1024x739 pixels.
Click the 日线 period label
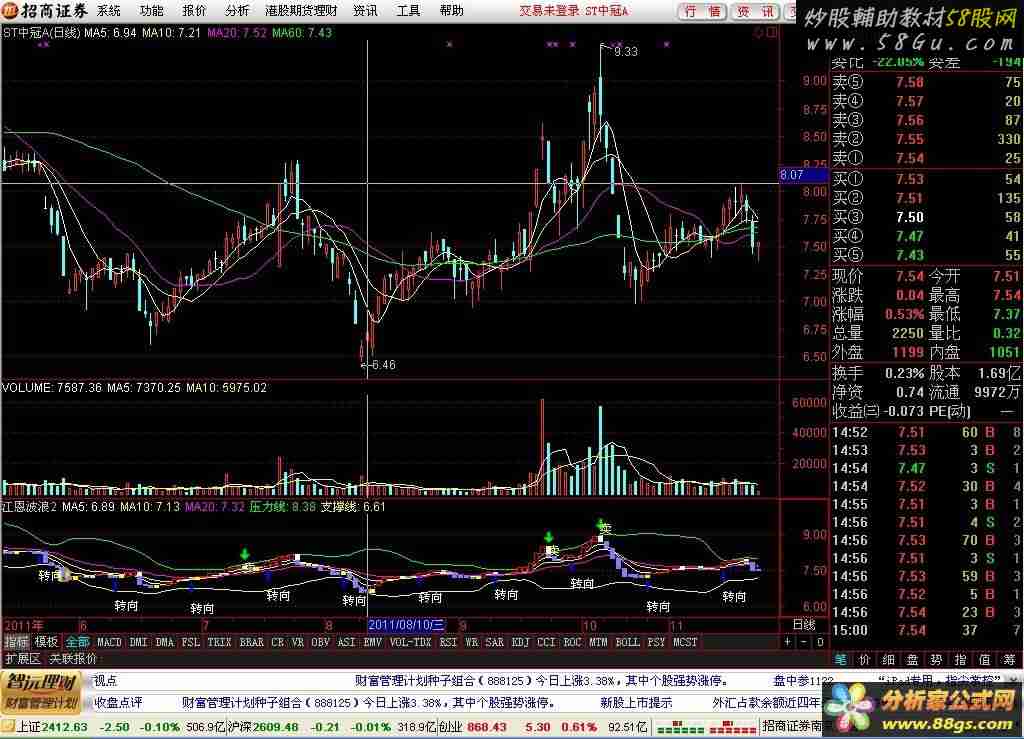[x=804, y=624]
